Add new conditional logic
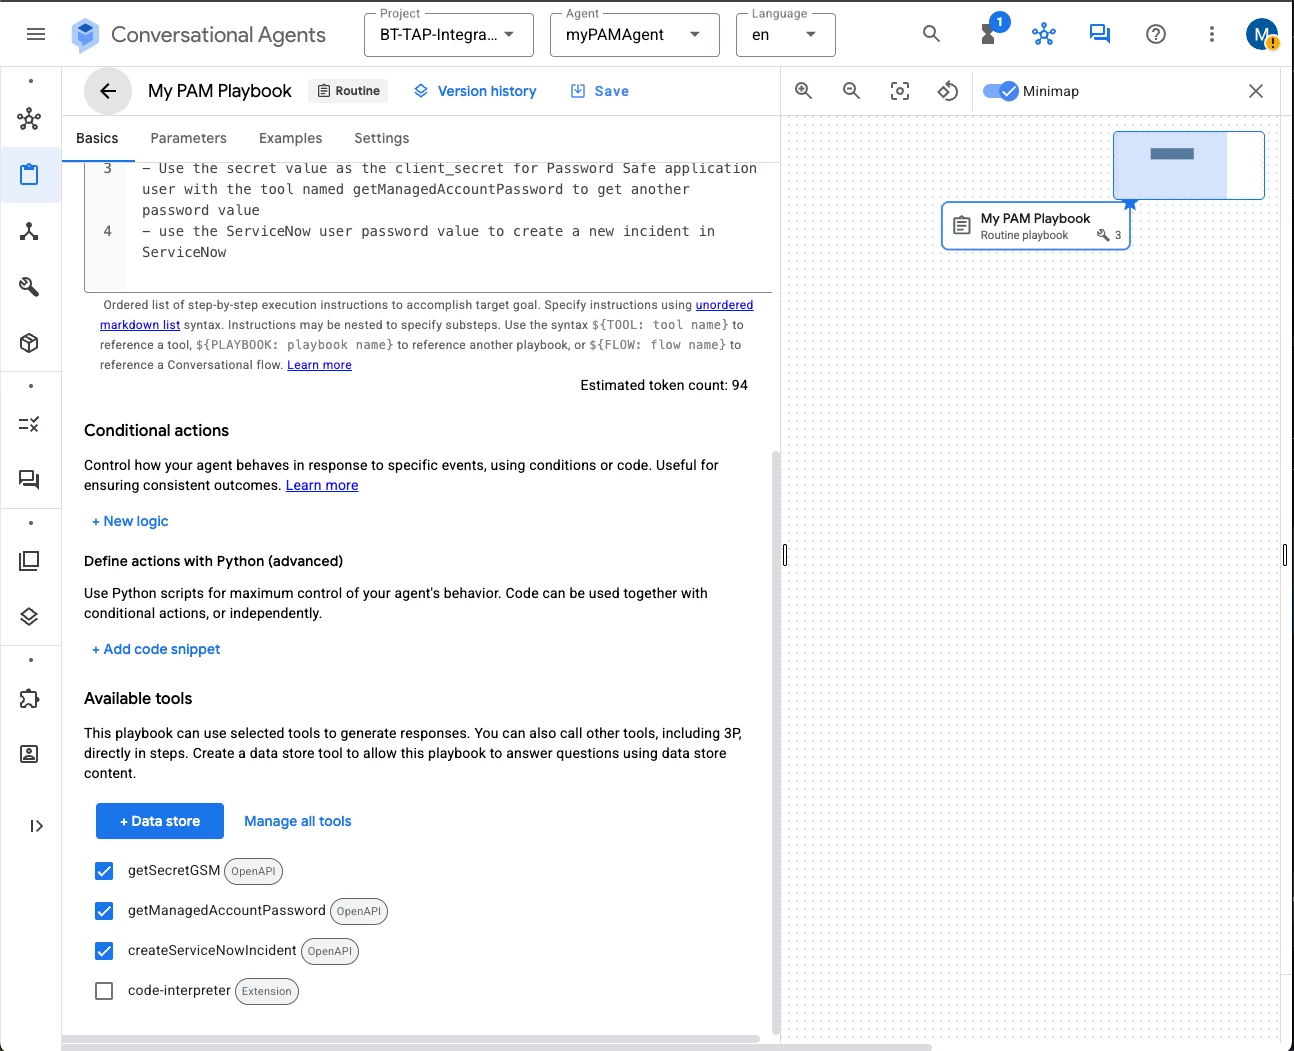The height and width of the screenshot is (1051, 1294). (x=130, y=521)
